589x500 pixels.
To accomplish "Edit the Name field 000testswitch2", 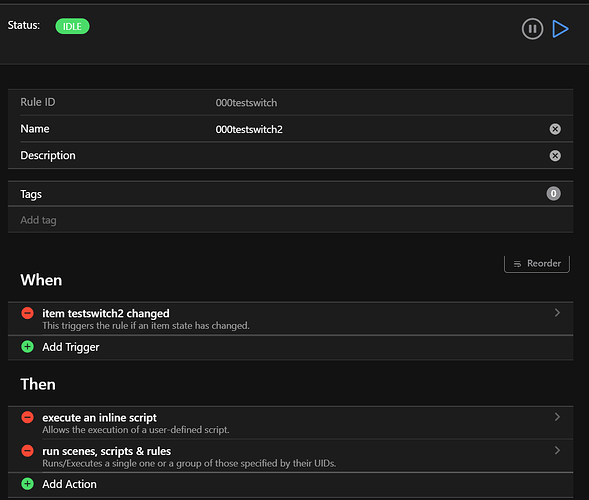I will 379,129.
